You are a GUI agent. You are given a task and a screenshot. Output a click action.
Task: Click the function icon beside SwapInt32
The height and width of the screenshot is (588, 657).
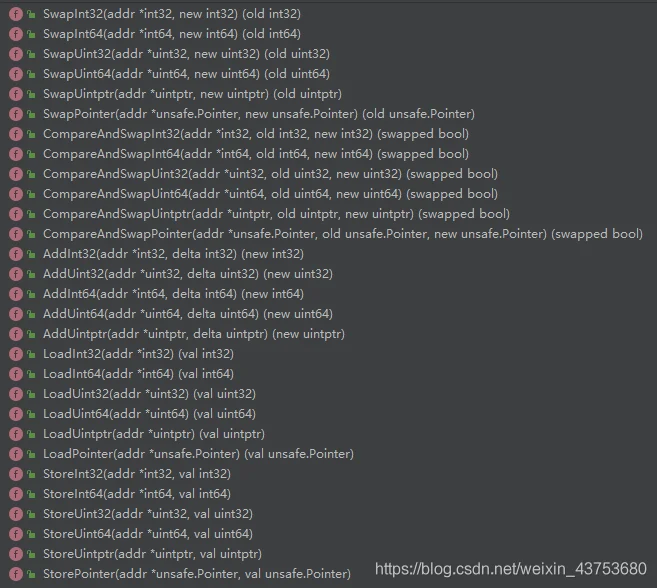(x=16, y=14)
